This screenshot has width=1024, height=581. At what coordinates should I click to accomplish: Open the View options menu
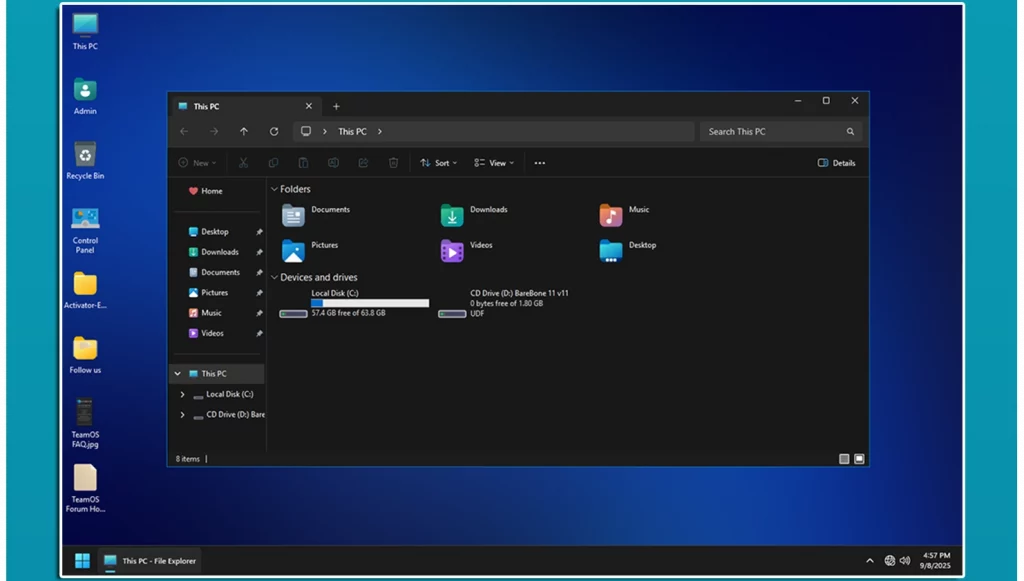494,163
